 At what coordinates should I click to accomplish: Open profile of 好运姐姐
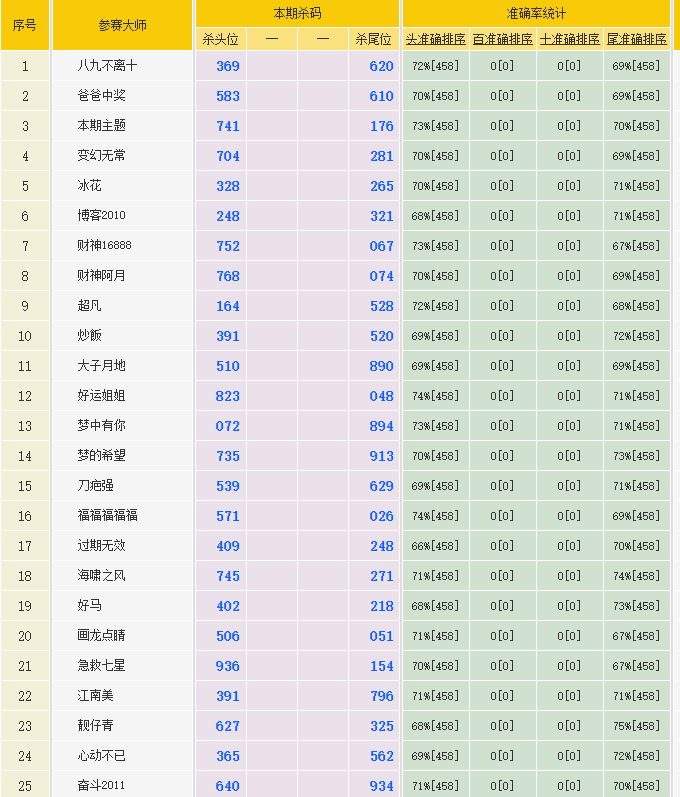(101, 396)
